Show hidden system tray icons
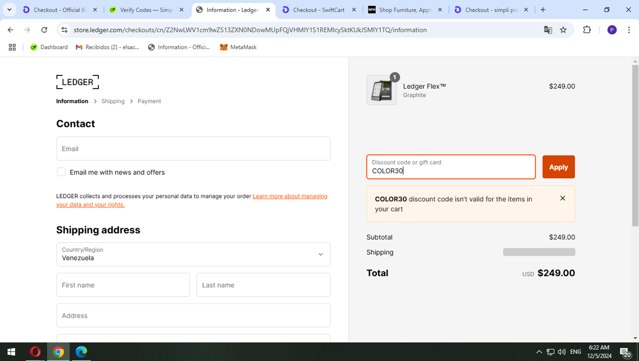This screenshot has width=639, height=361. (539, 352)
